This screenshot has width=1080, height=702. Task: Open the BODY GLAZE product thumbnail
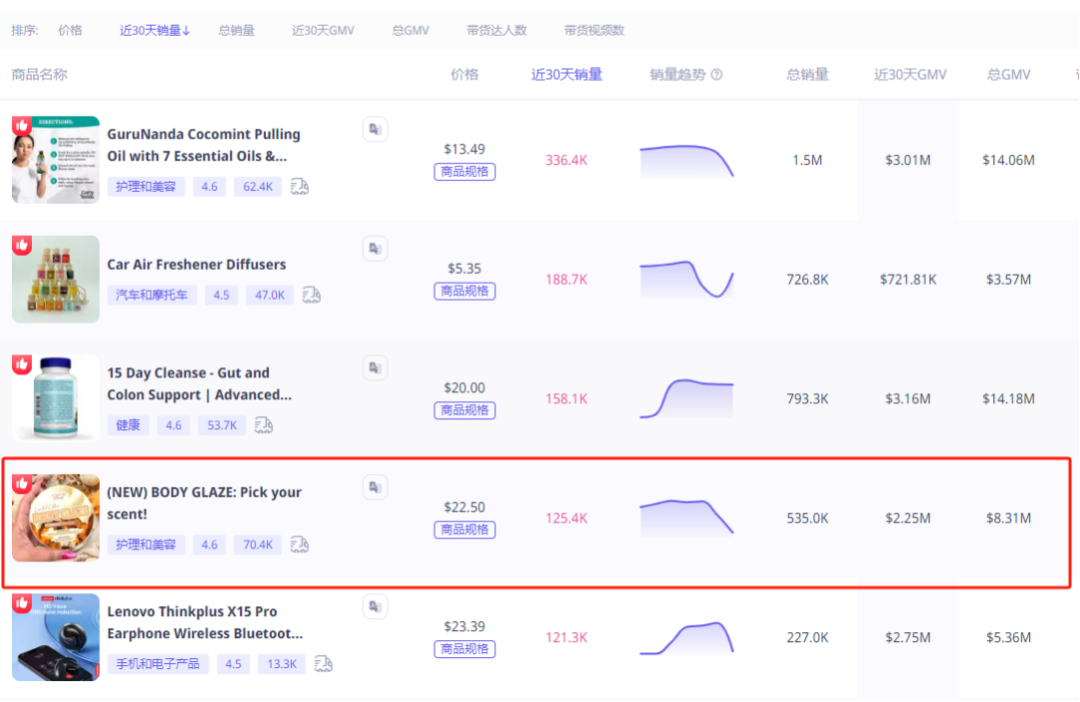coord(56,518)
